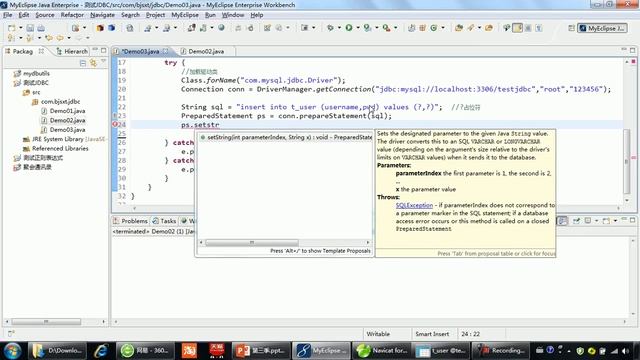Minimize the Package Explorer view

(95, 50)
